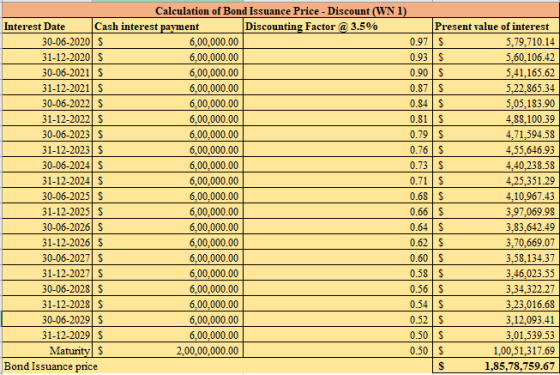Select the date cell 30-06-2022
This screenshot has width=560, height=375.
pyautogui.click(x=47, y=103)
